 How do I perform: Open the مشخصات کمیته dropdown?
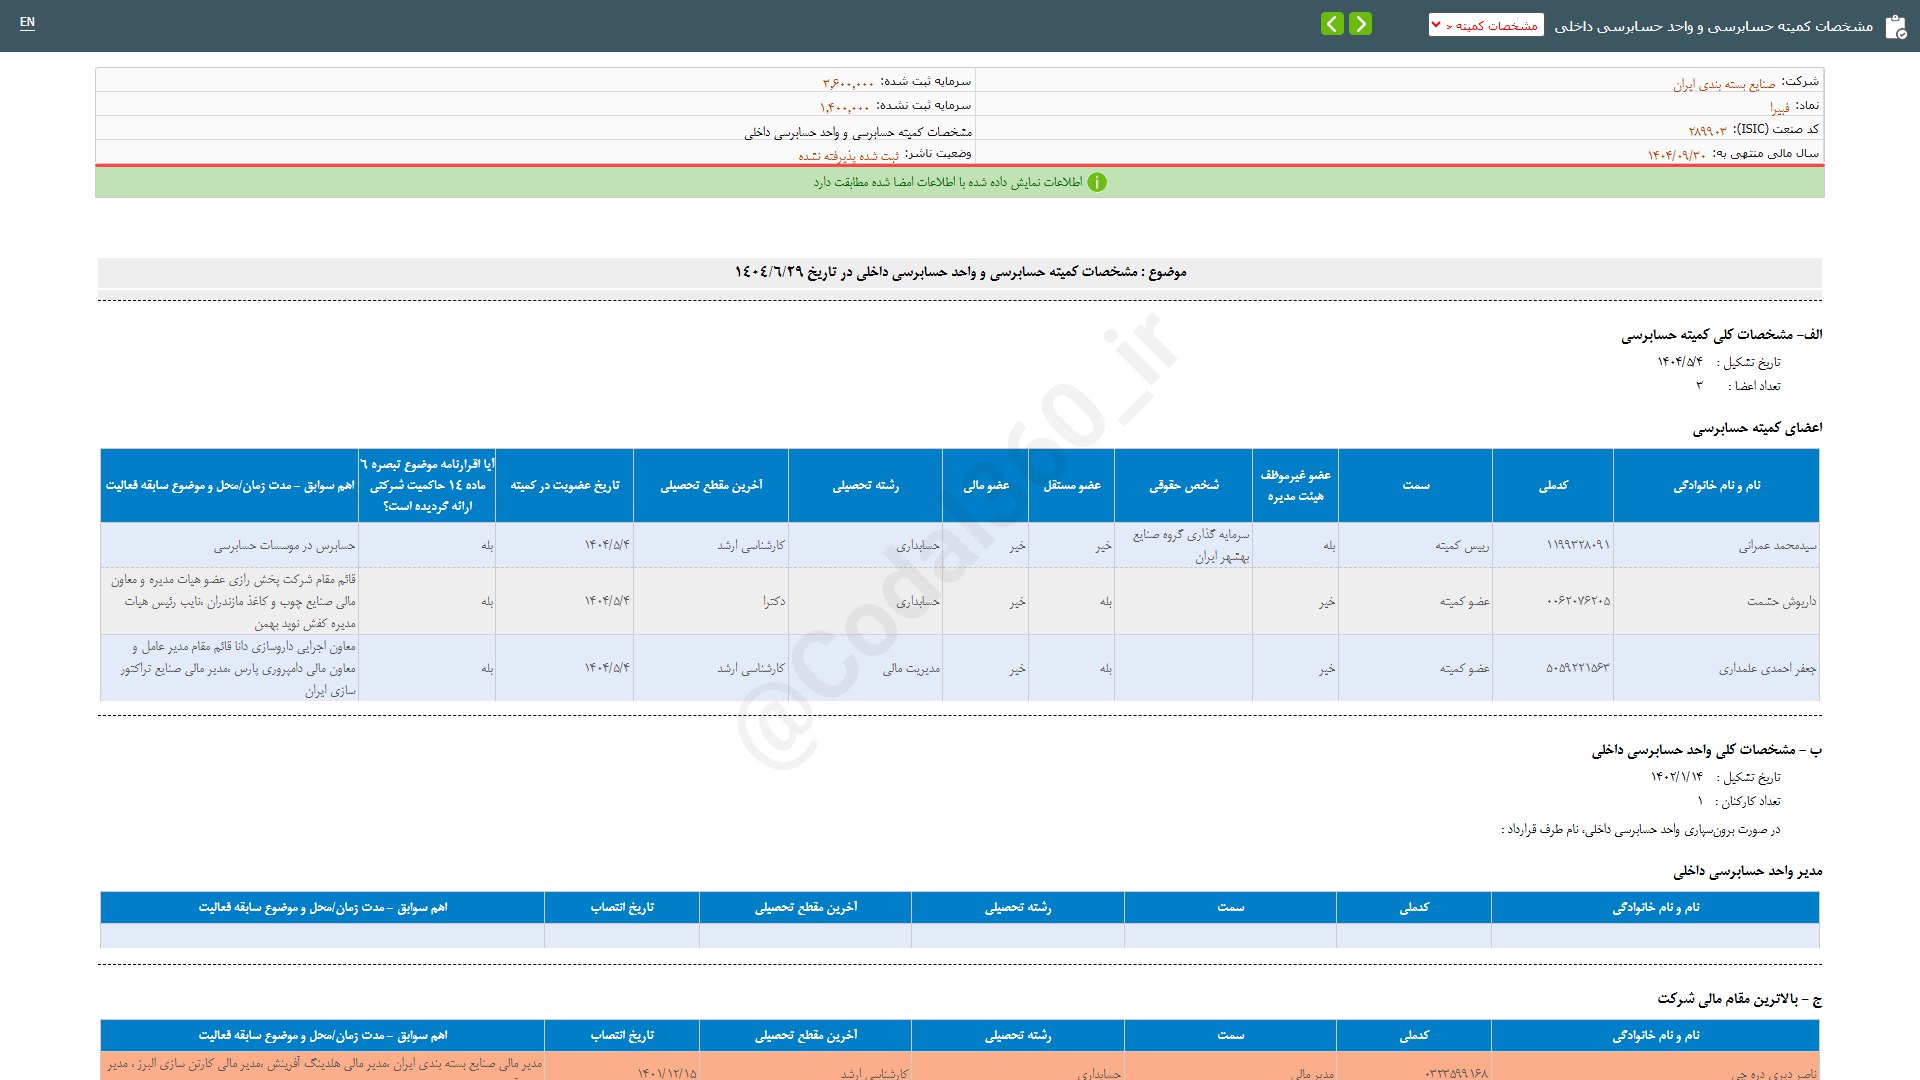coord(1486,25)
